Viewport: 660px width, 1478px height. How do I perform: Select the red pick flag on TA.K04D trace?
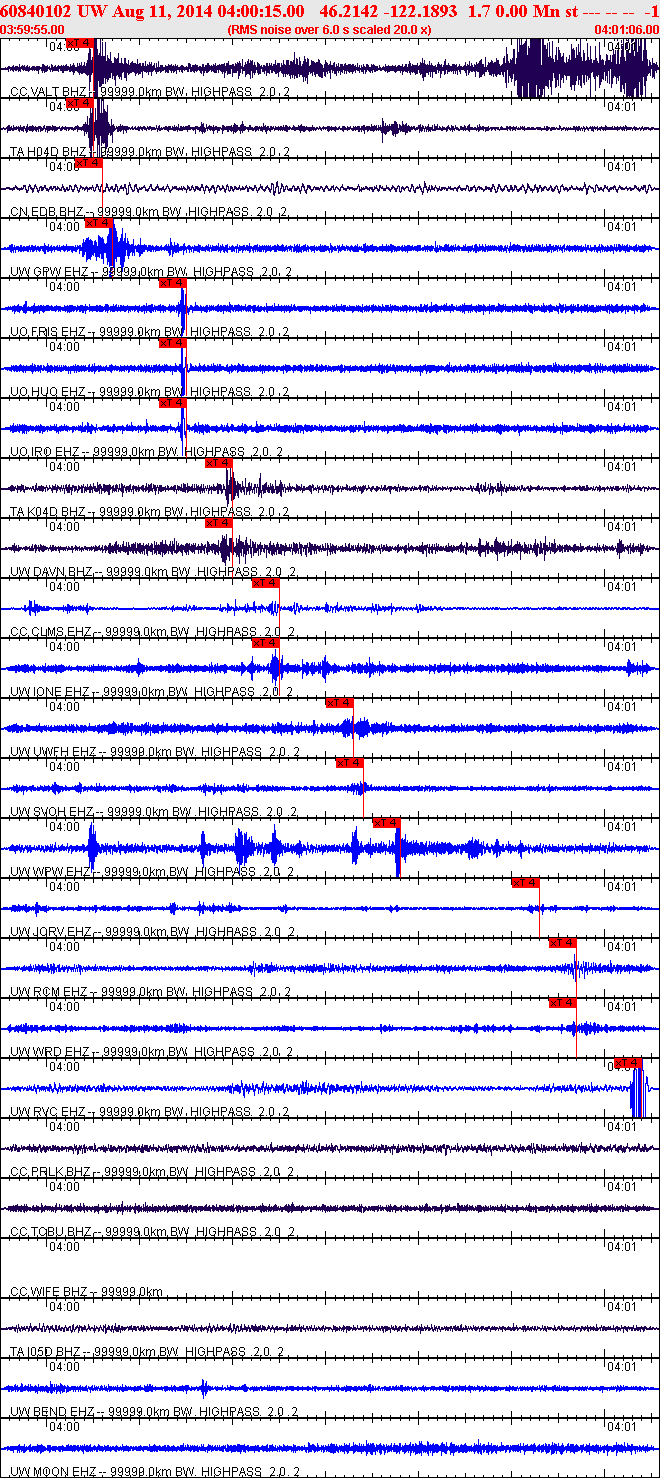(218, 463)
